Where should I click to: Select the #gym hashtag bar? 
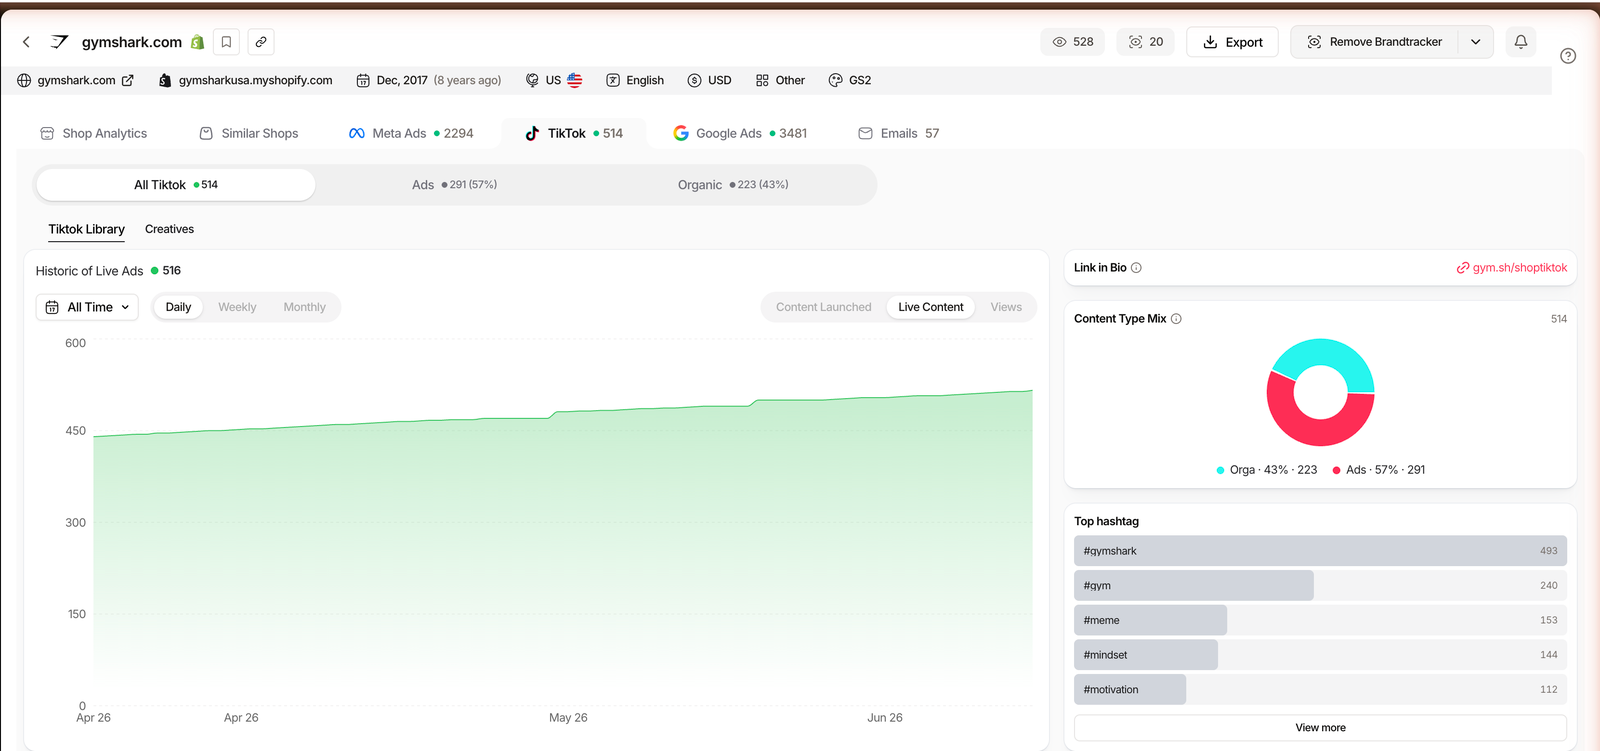(x=1320, y=586)
